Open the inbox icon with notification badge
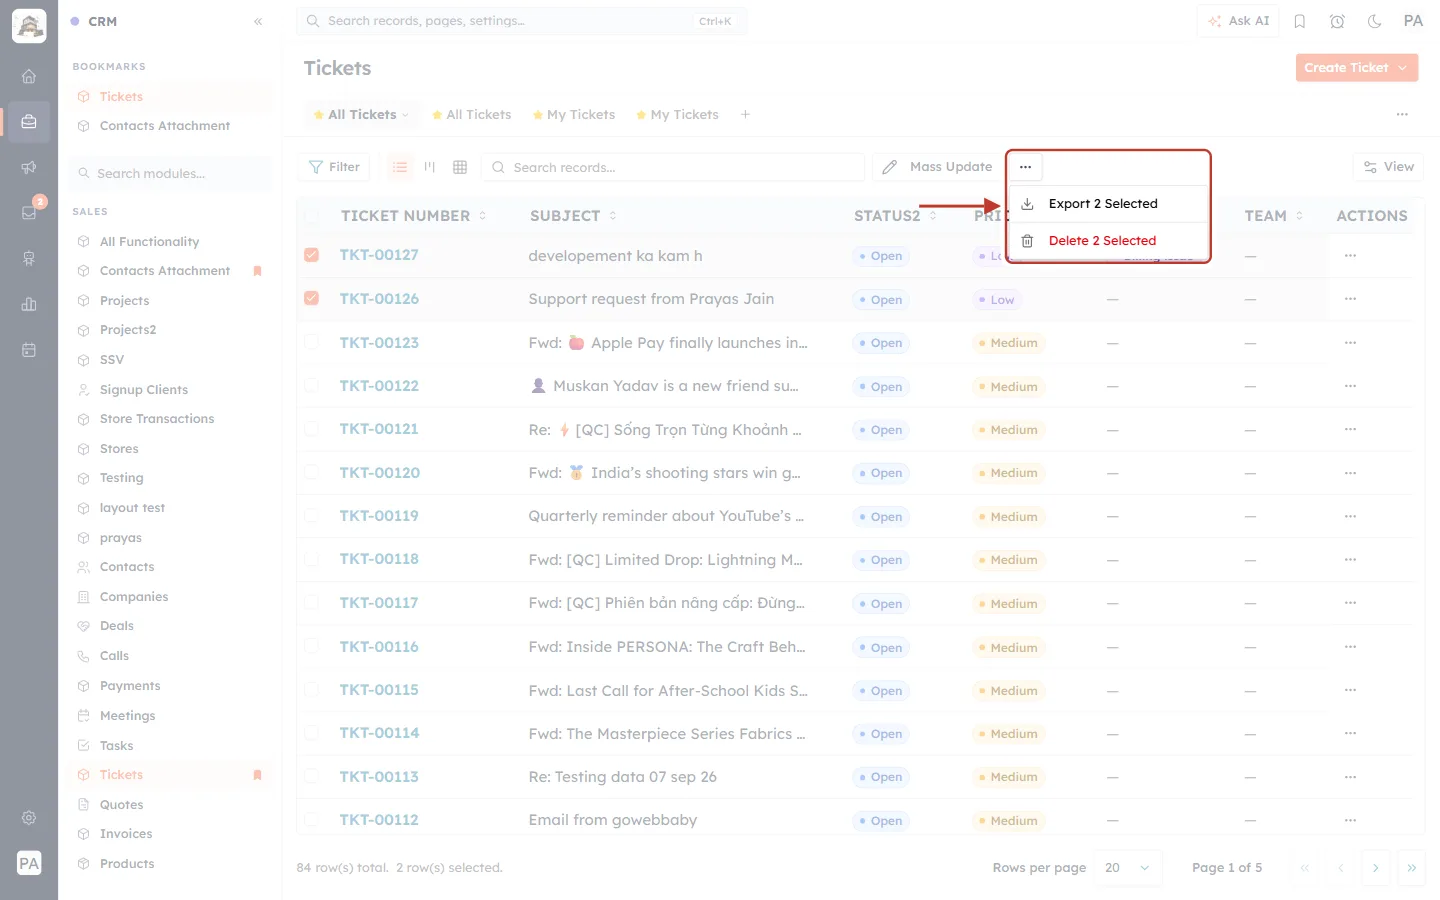This screenshot has height=900, width=1440. click(29, 213)
